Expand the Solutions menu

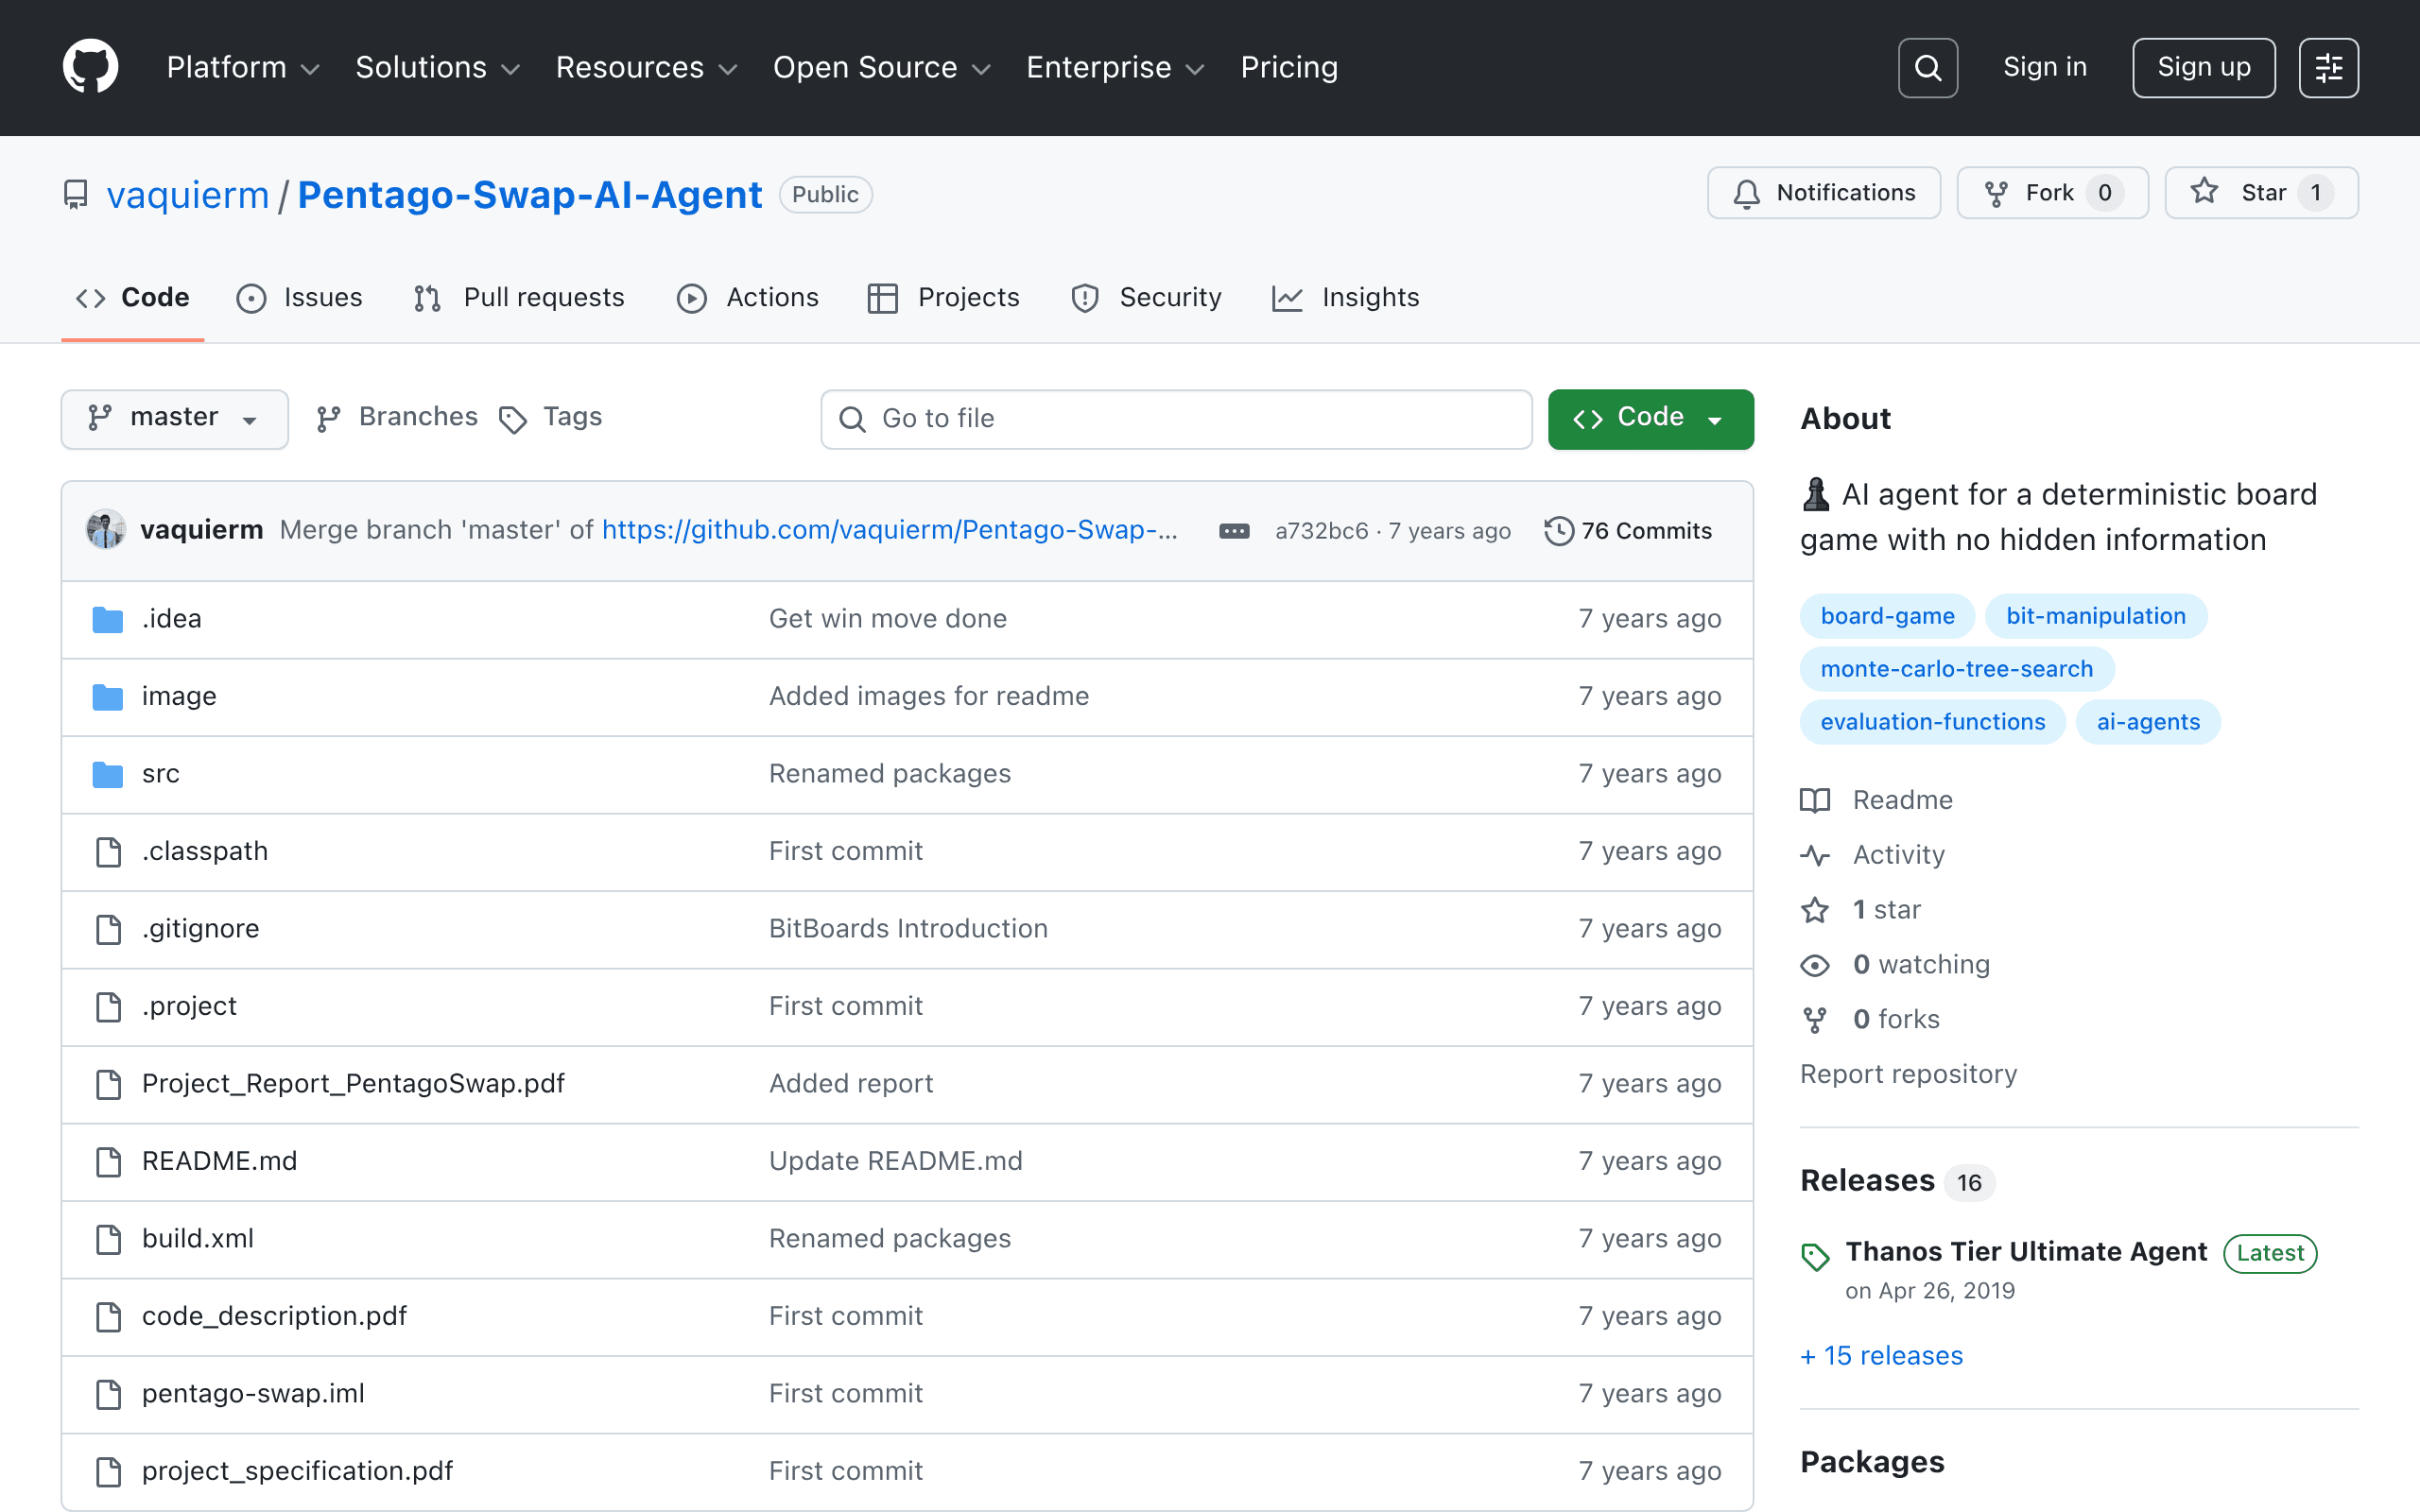click(x=438, y=67)
